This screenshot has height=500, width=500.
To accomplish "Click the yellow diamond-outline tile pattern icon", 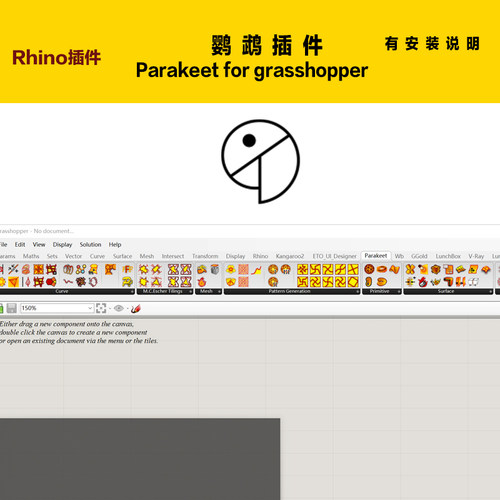I will 353,282.
